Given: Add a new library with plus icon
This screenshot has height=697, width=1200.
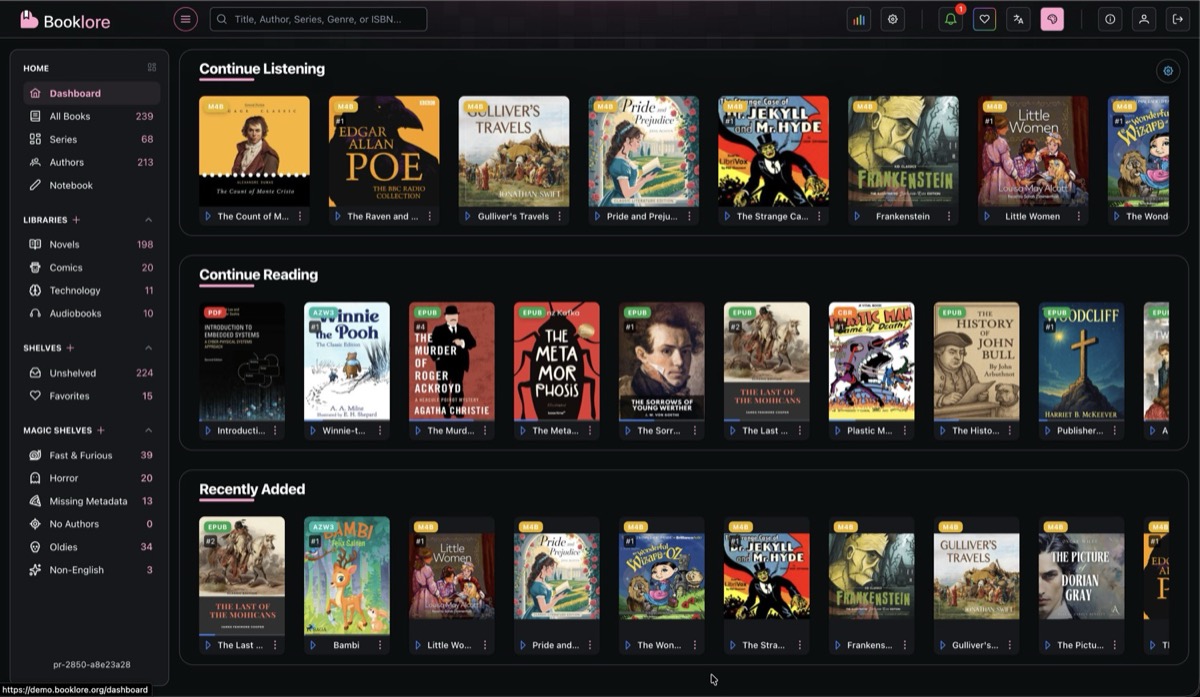Looking at the screenshot, I should point(77,220).
